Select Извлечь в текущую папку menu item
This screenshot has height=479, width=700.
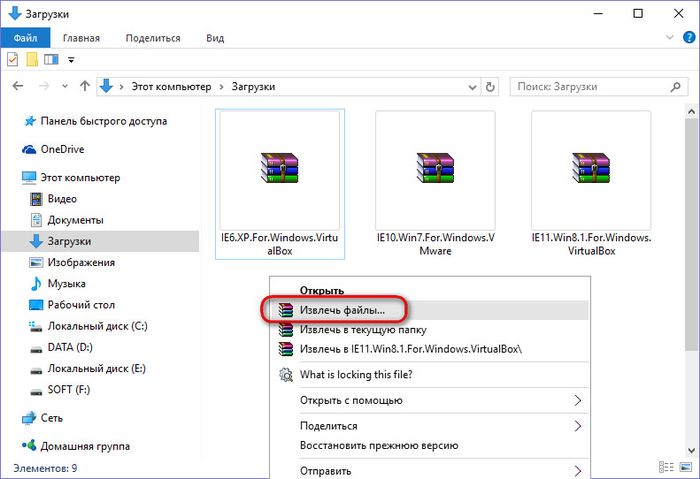[x=363, y=329]
